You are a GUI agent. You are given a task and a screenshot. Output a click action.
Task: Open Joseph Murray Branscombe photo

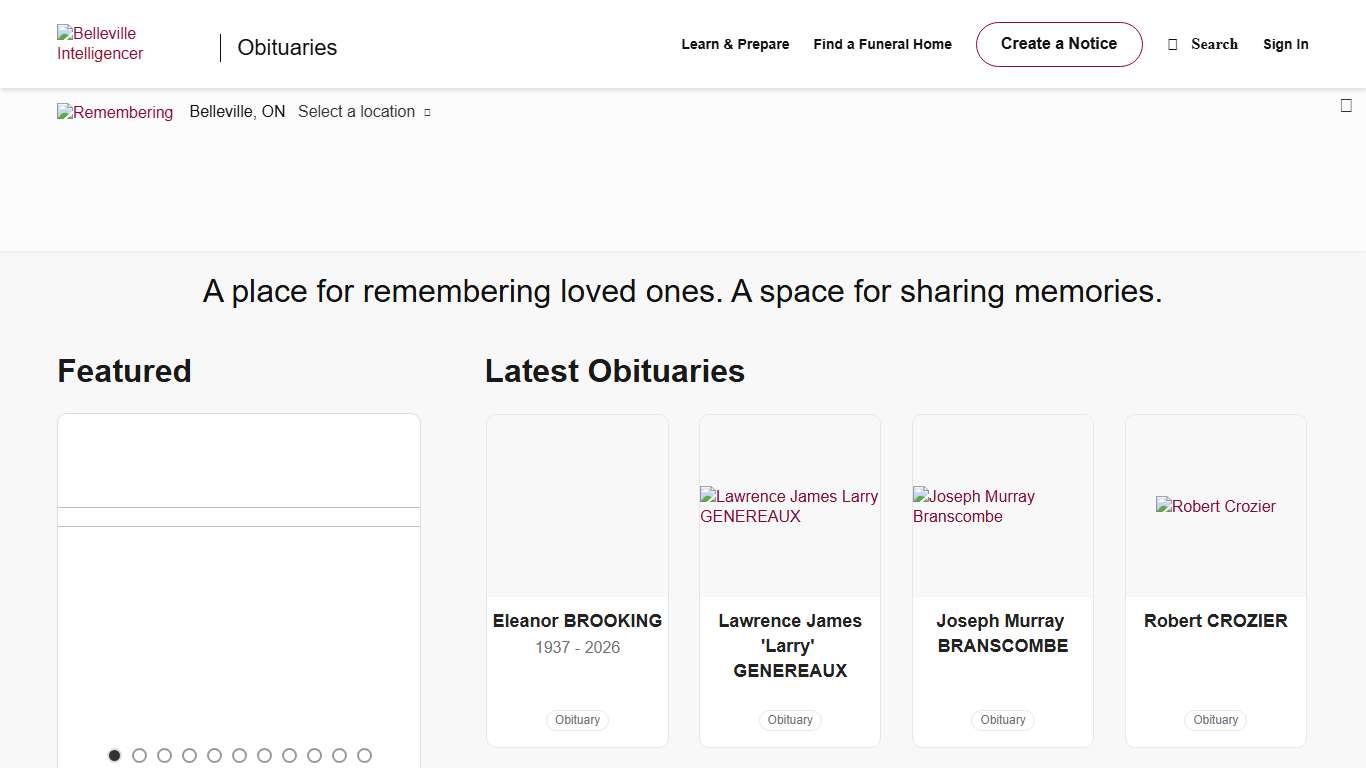click(1002, 506)
